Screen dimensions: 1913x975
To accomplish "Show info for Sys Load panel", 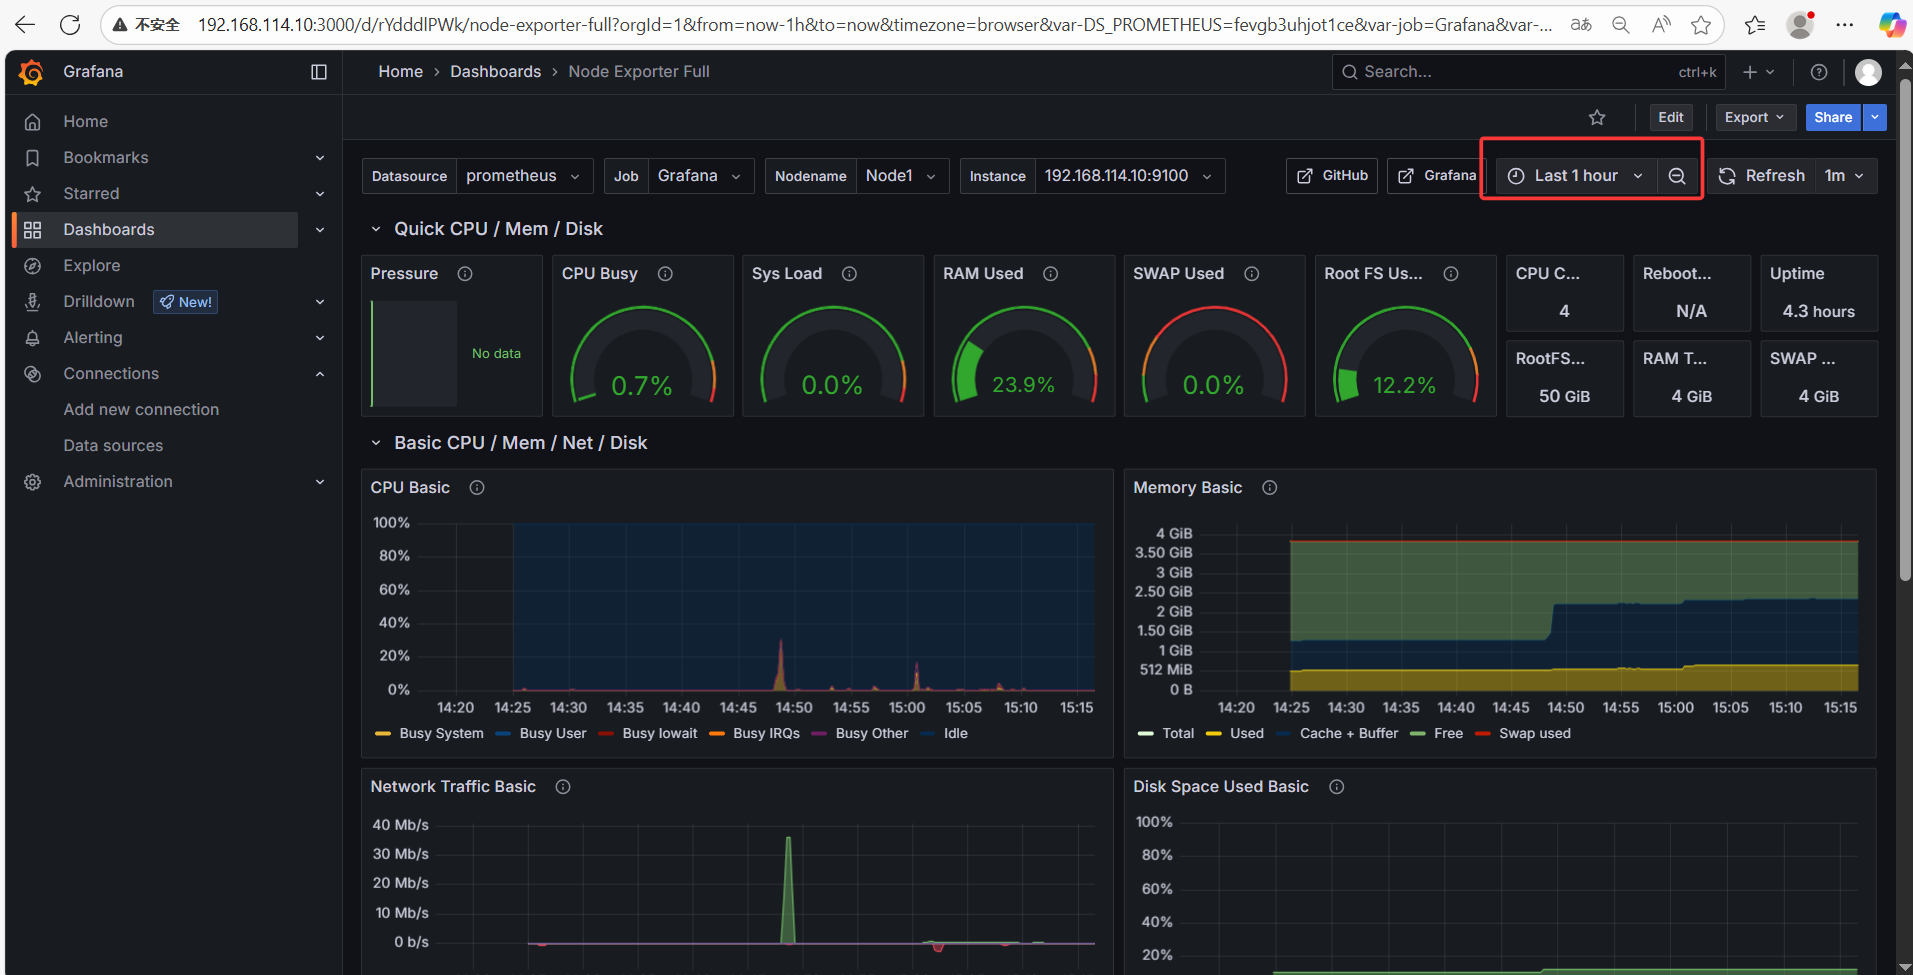I will pos(849,274).
